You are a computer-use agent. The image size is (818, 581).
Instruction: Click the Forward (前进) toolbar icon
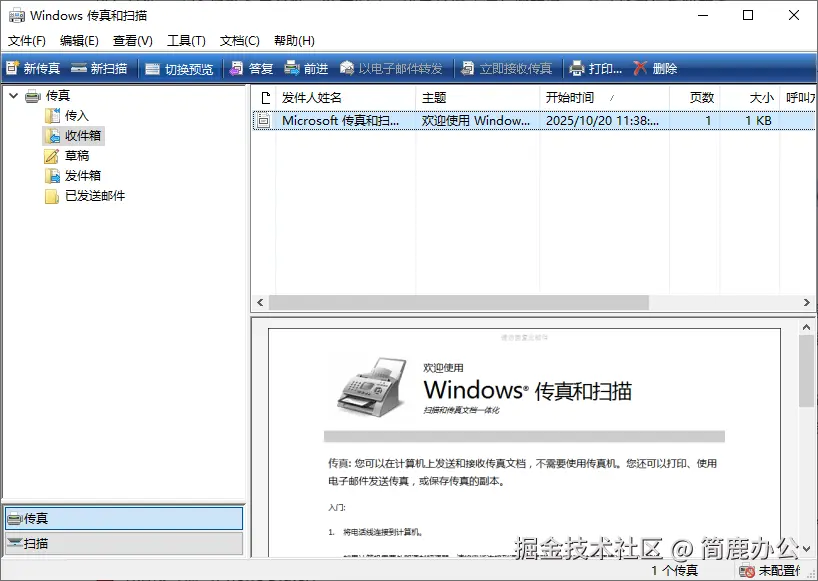(x=292, y=68)
